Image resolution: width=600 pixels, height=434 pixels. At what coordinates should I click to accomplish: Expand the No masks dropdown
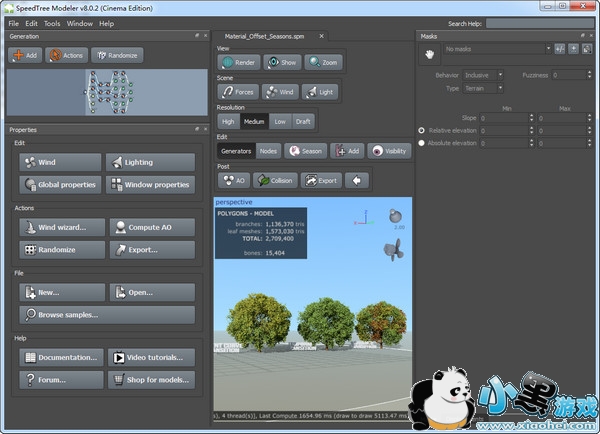click(497, 48)
